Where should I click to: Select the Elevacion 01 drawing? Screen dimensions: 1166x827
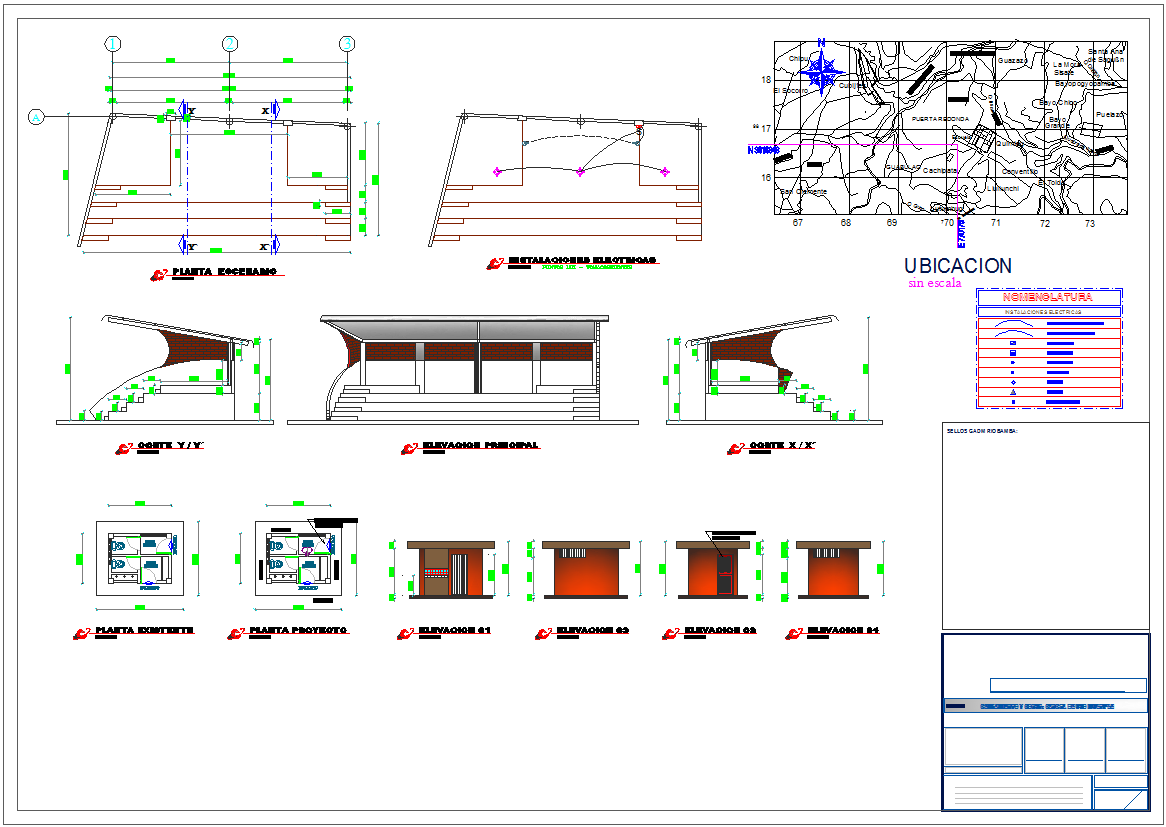pyautogui.click(x=450, y=570)
